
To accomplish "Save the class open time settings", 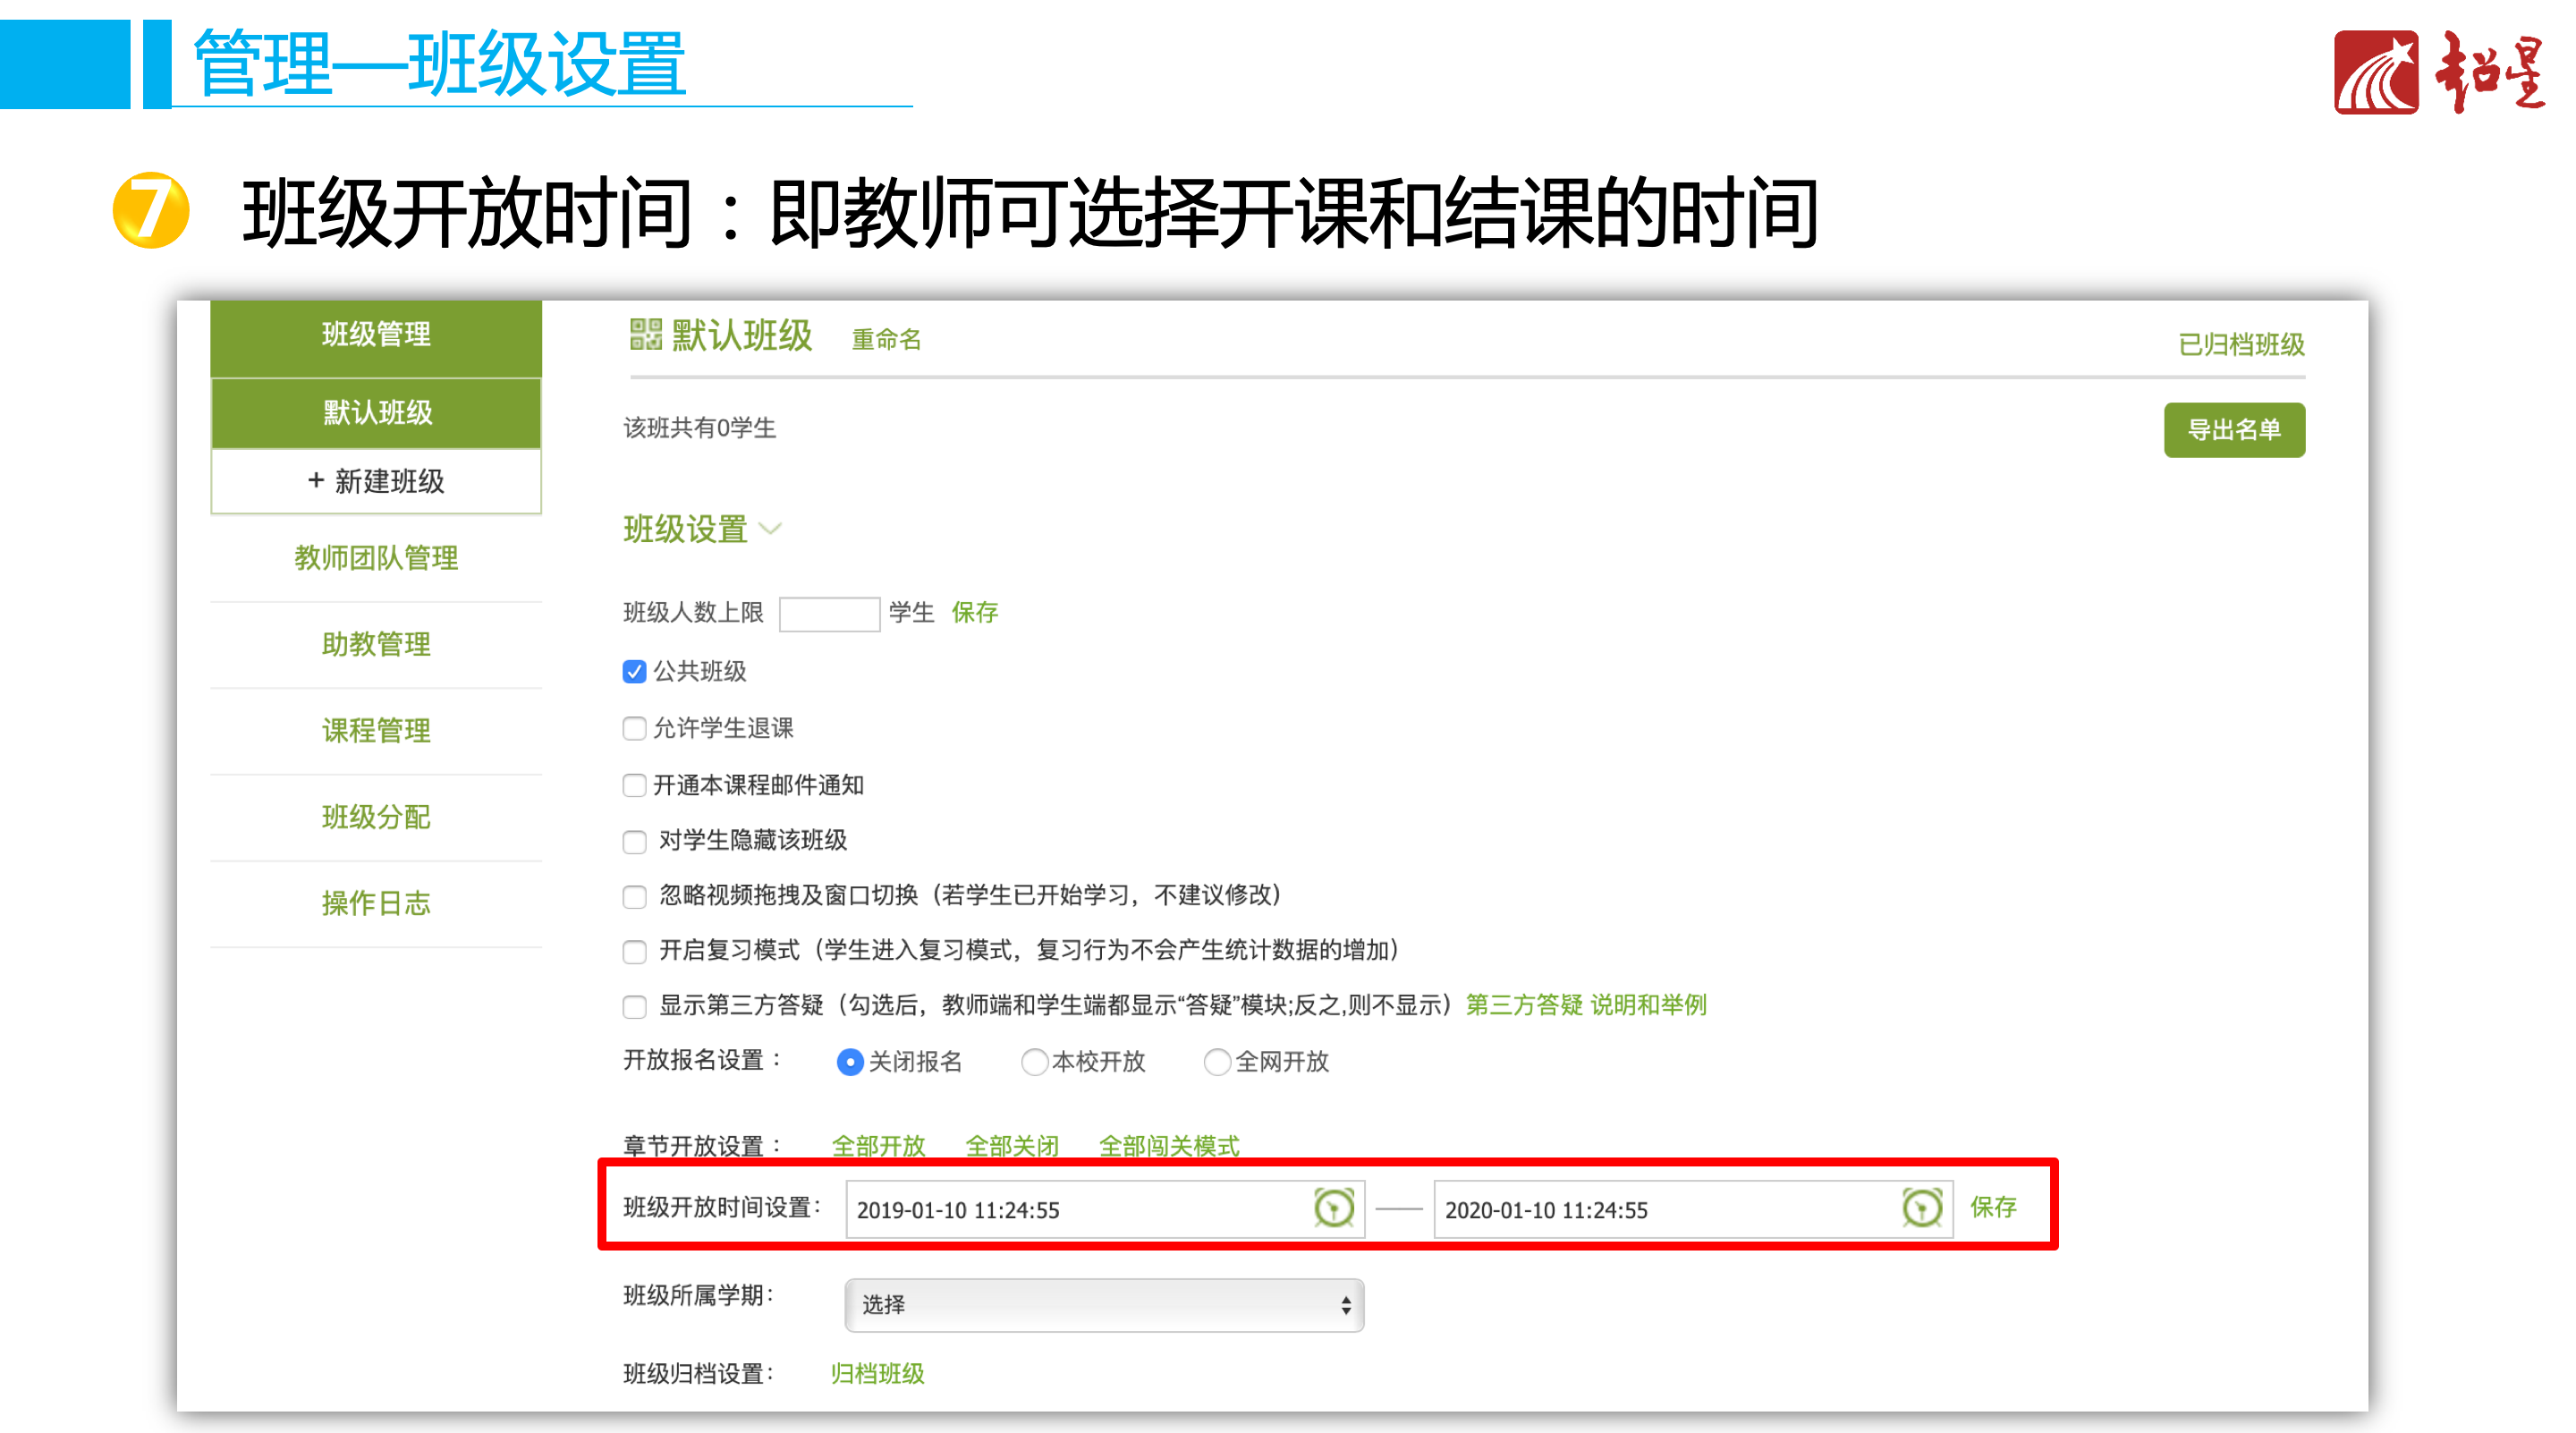I will (x=1992, y=1207).
